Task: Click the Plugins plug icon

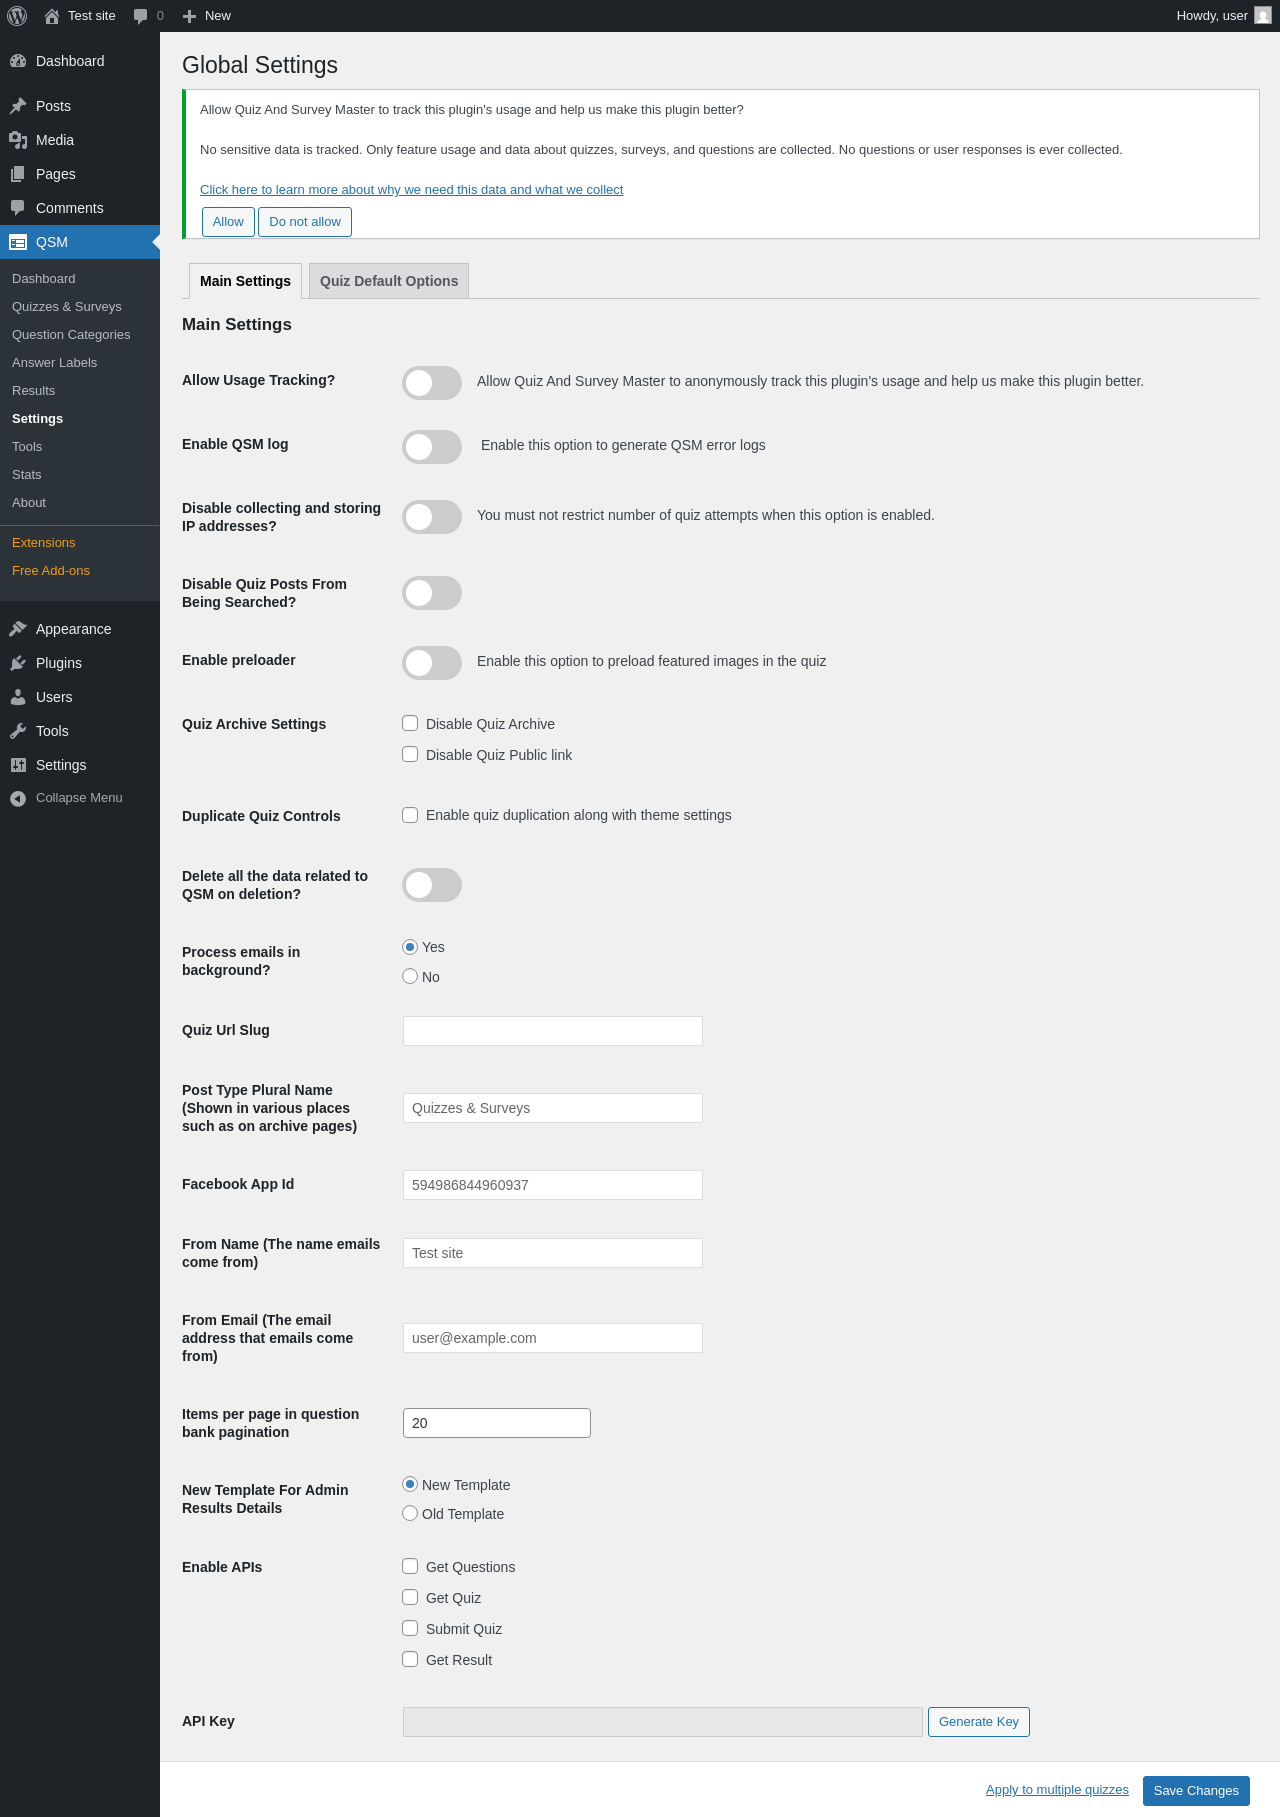Action: [18, 663]
